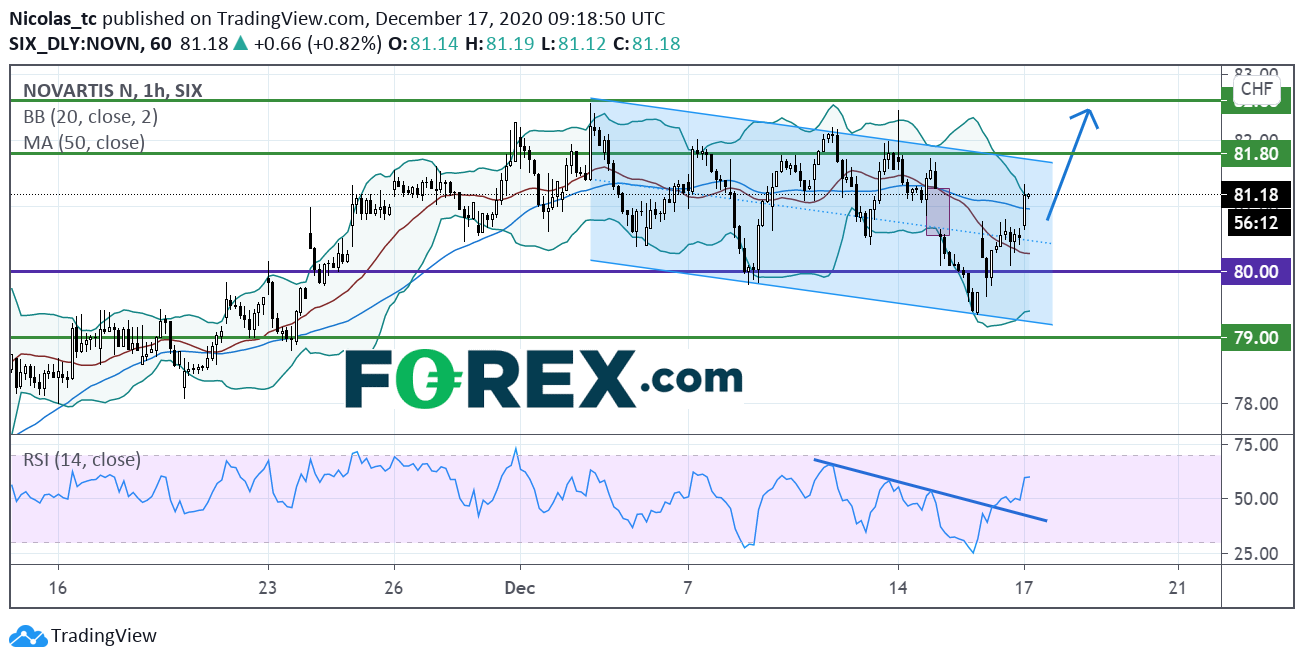Click the FOREX.com watermark logo
This screenshot has height=663, width=1304.
click(x=544, y=379)
